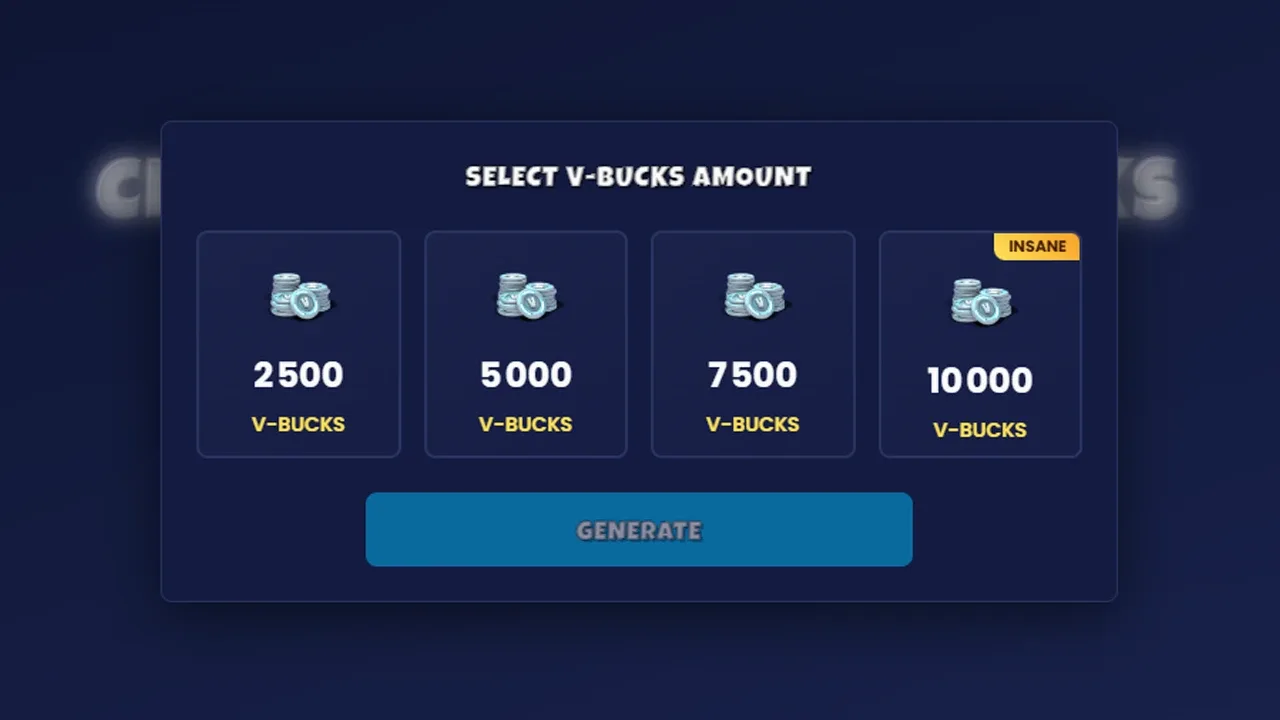The height and width of the screenshot is (720, 1280).
Task: Click the "Select V-Bucks Amount" heading
Action: click(x=638, y=177)
